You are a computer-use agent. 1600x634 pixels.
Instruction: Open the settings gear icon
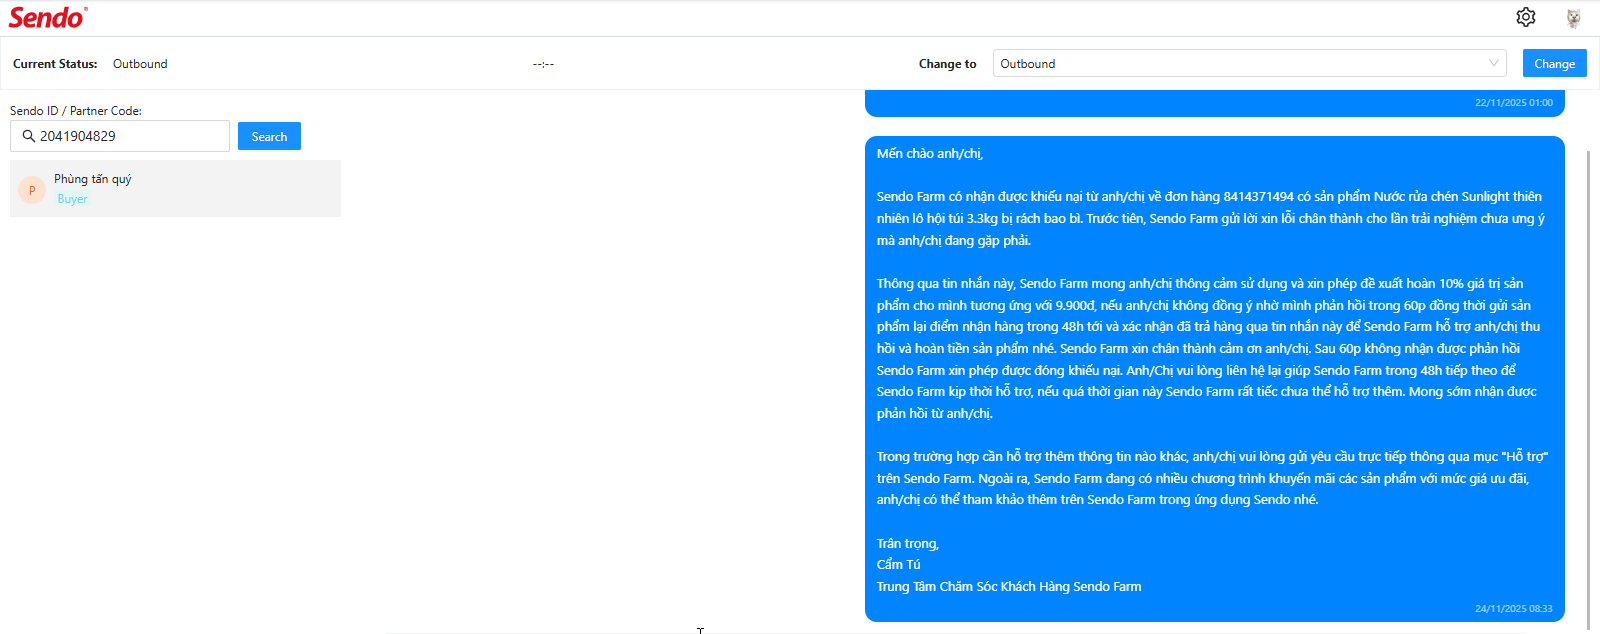[x=1525, y=17]
